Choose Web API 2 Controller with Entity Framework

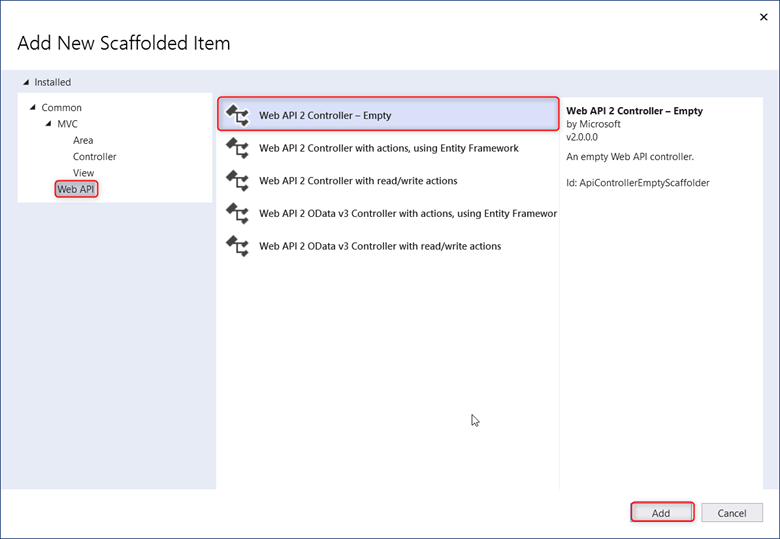(388, 148)
